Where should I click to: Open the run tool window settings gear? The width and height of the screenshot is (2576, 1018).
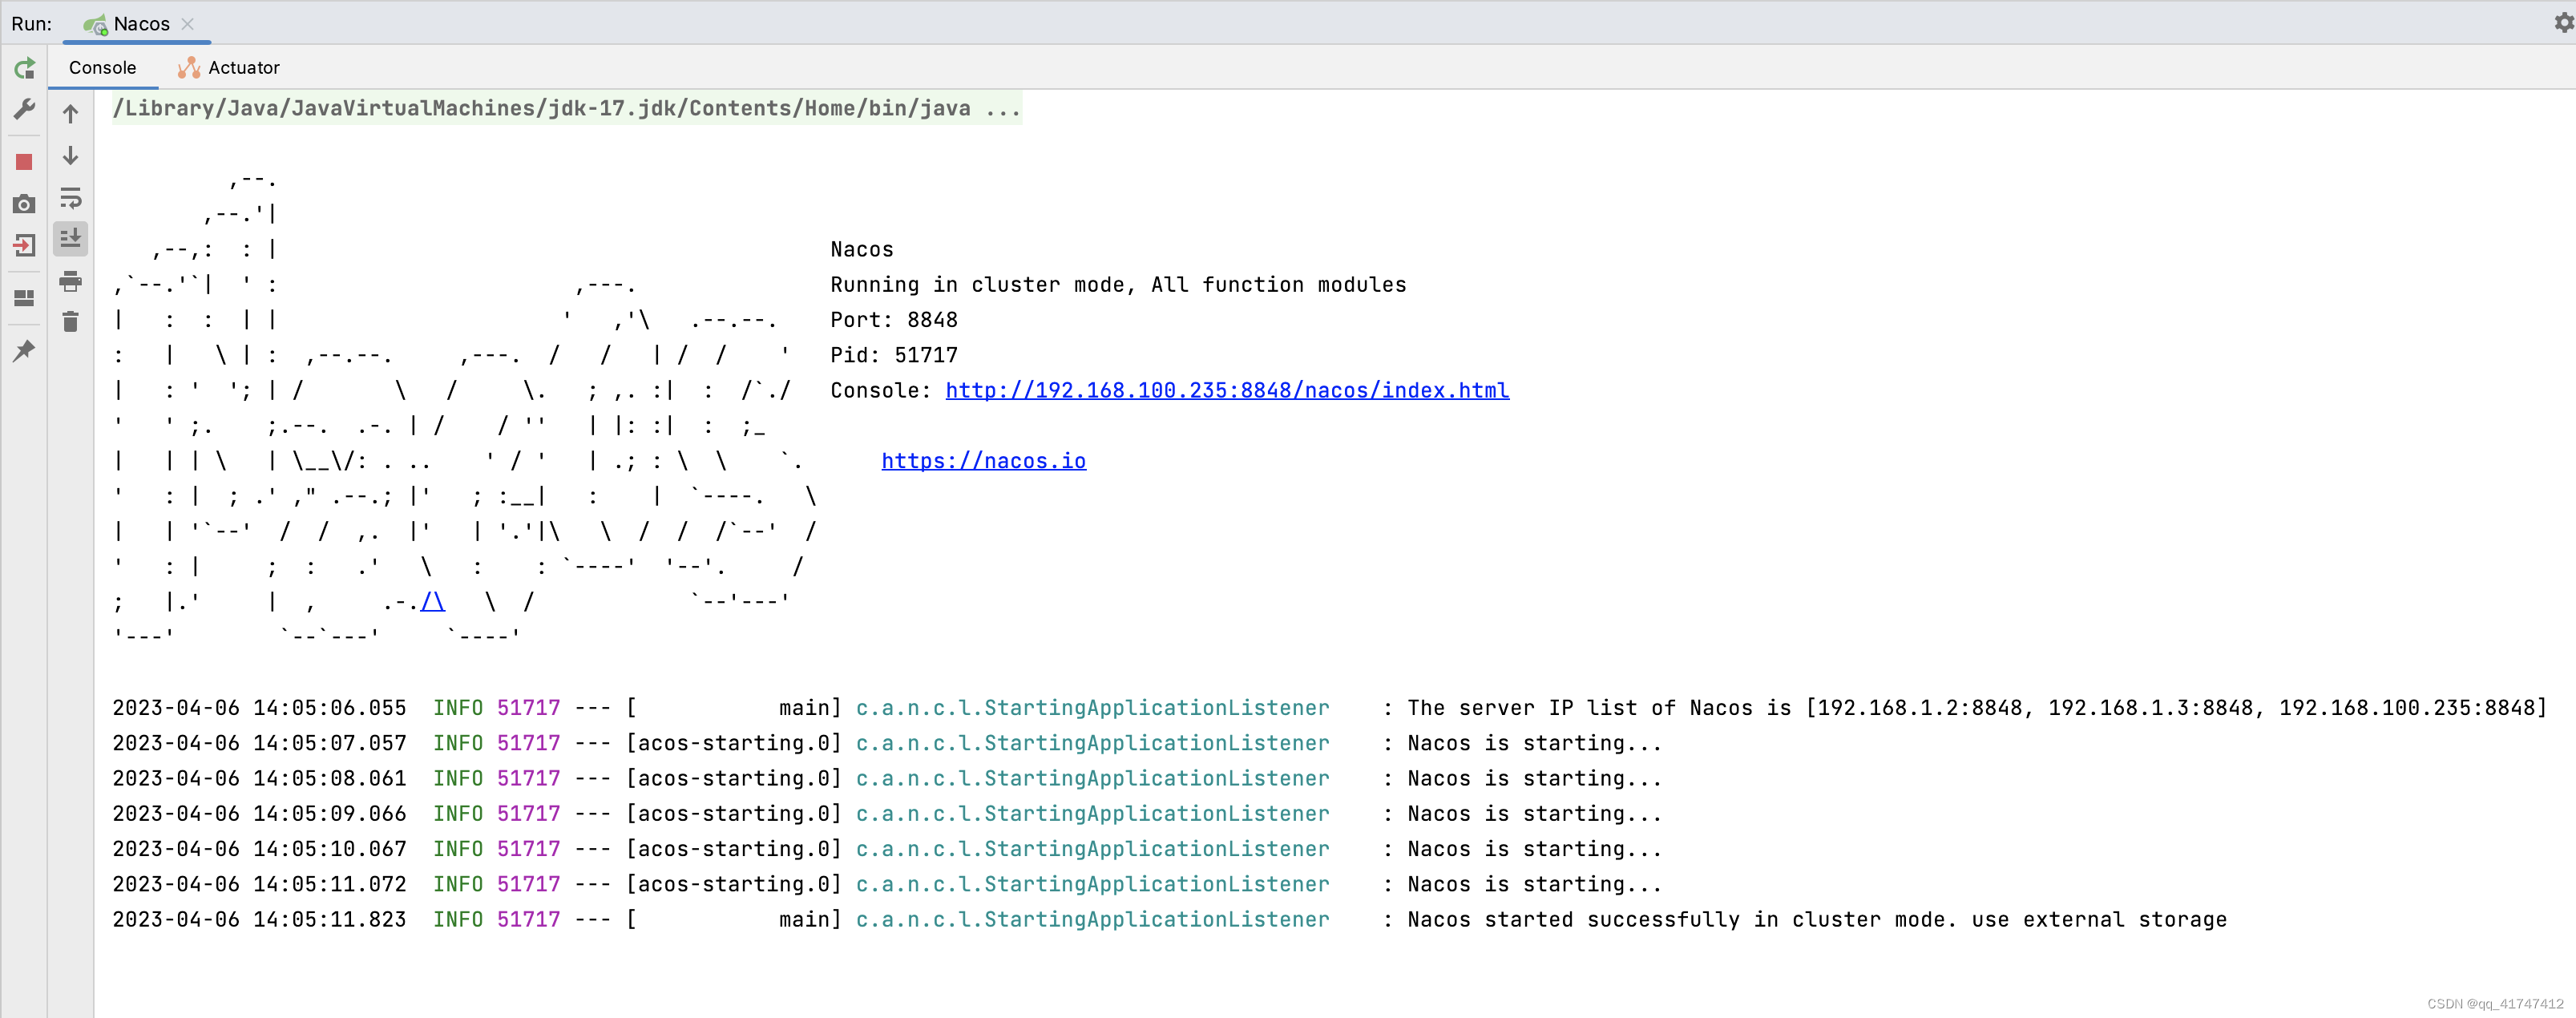(2556, 22)
